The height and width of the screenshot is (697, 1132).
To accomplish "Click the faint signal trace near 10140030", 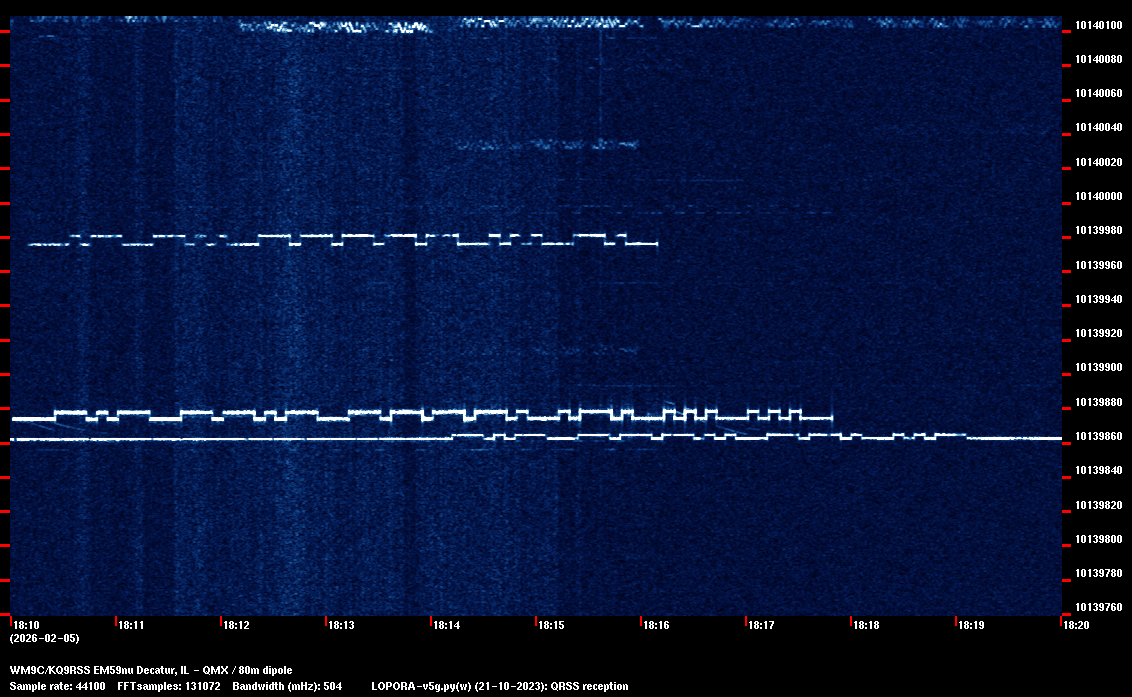I will [545, 145].
